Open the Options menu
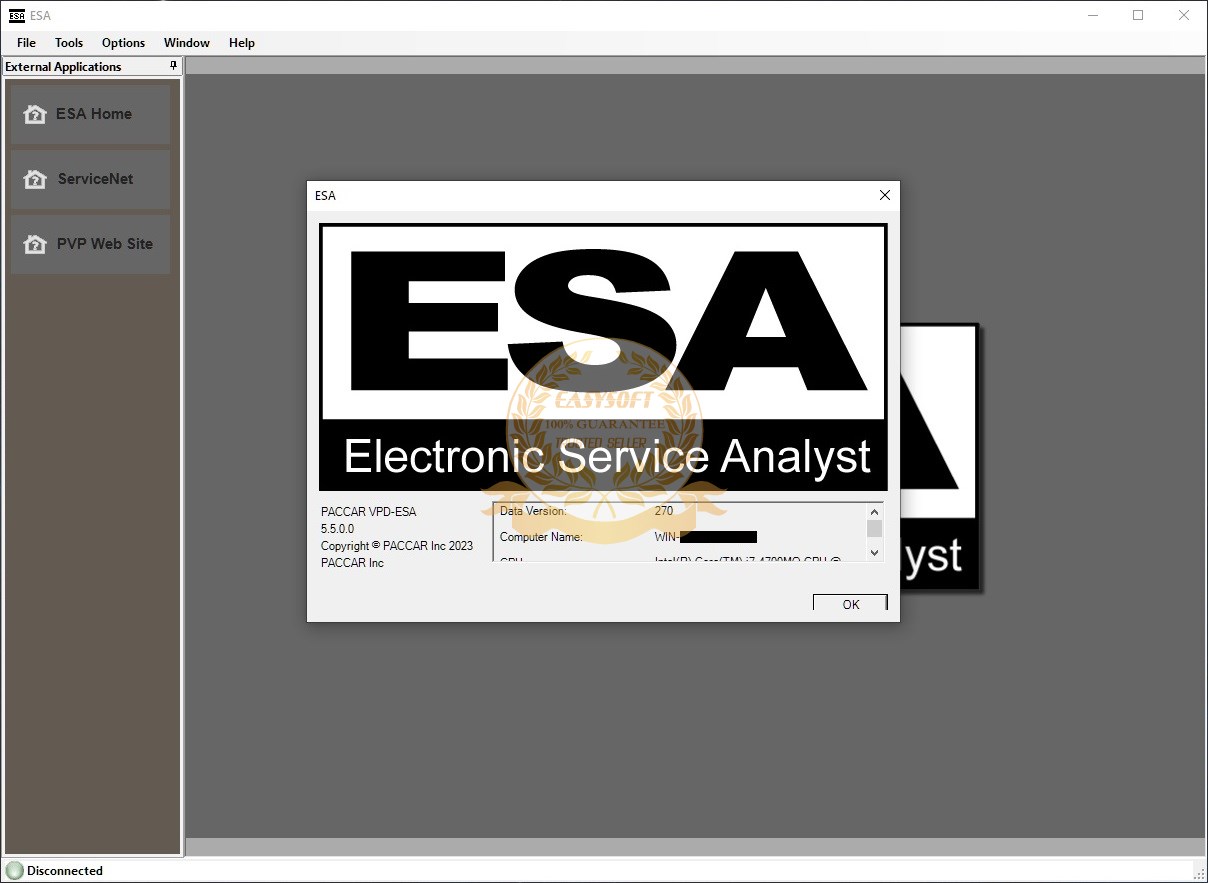Viewport: 1208px width, 883px height. tap(123, 43)
